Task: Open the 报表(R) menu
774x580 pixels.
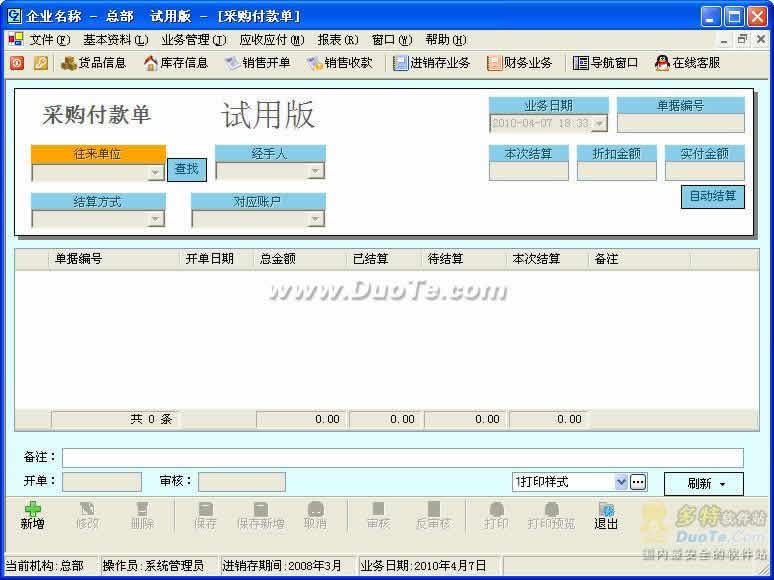Action: (x=338, y=39)
